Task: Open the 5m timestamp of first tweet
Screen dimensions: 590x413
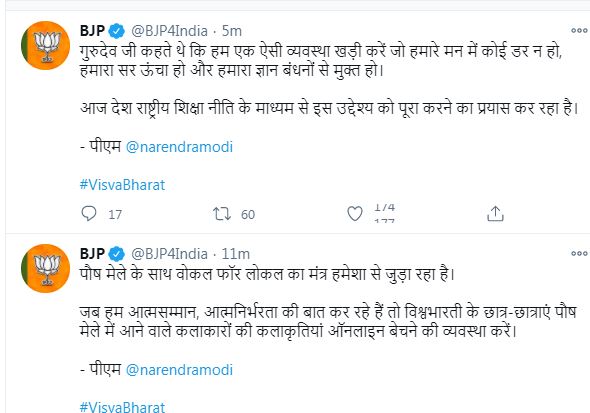Action: 232,31
